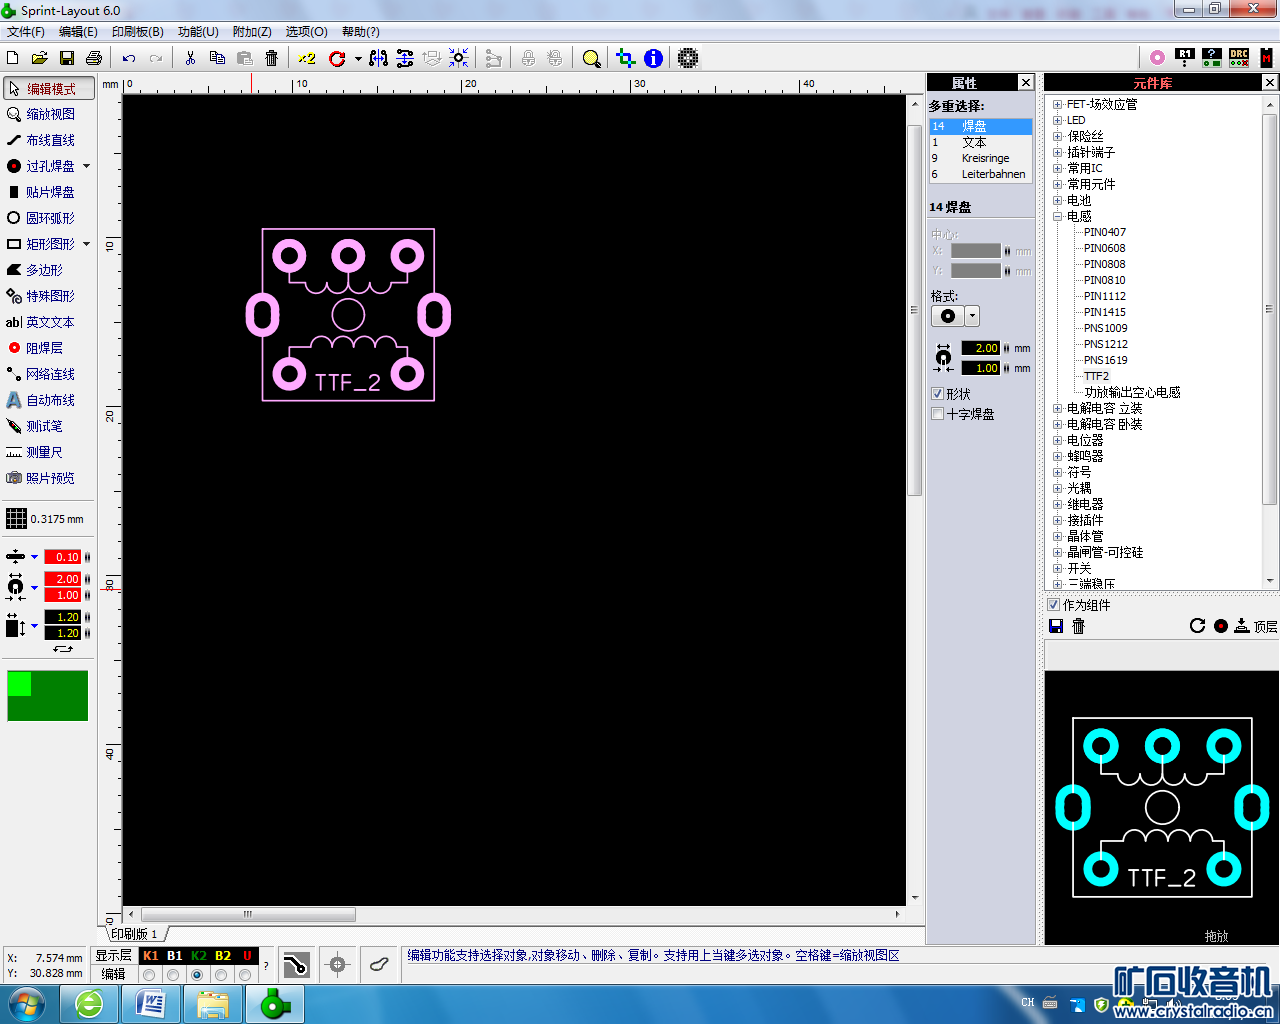The height and width of the screenshot is (1024, 1280).
Task: Click the zoom magnifier toolbar icon
Action: tap(591, 58)
